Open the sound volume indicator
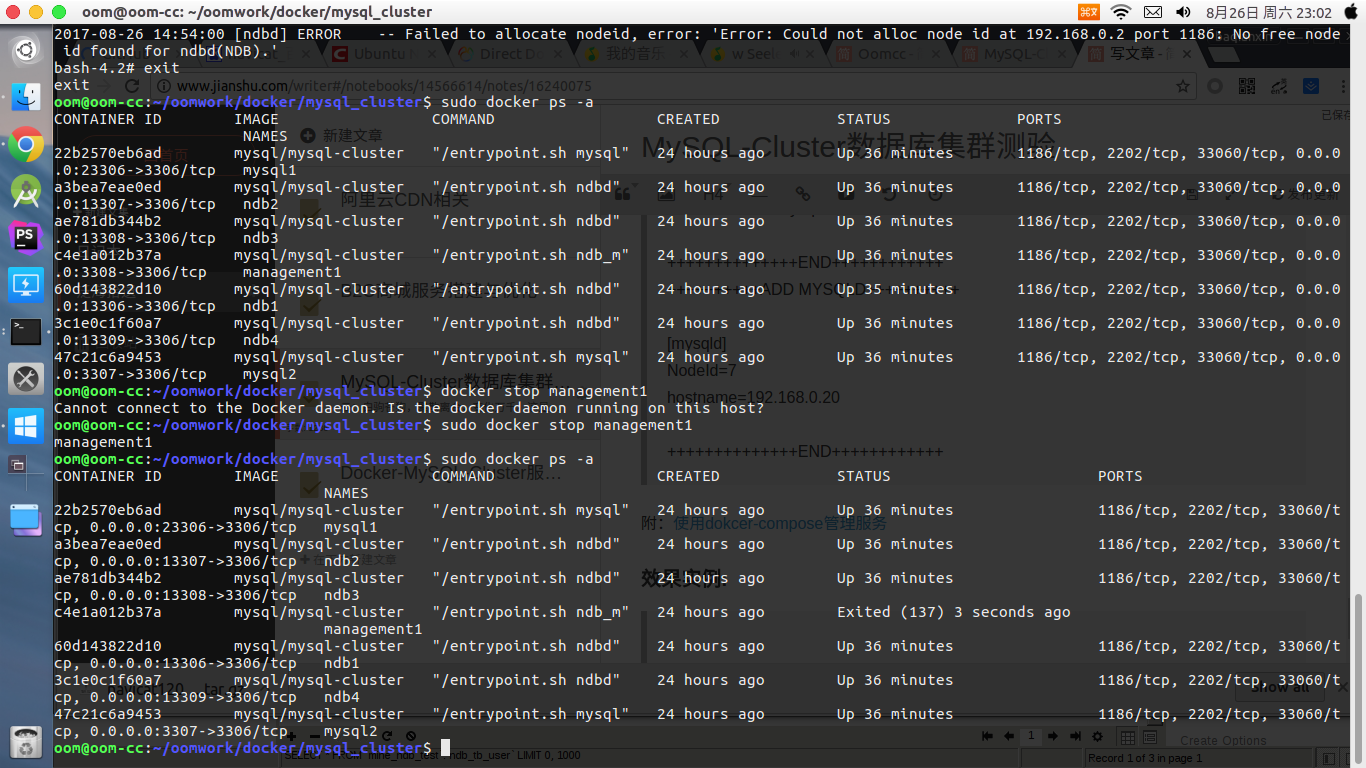The width and height of the screenshot is (1366, 768). (x=1183, y=12)
